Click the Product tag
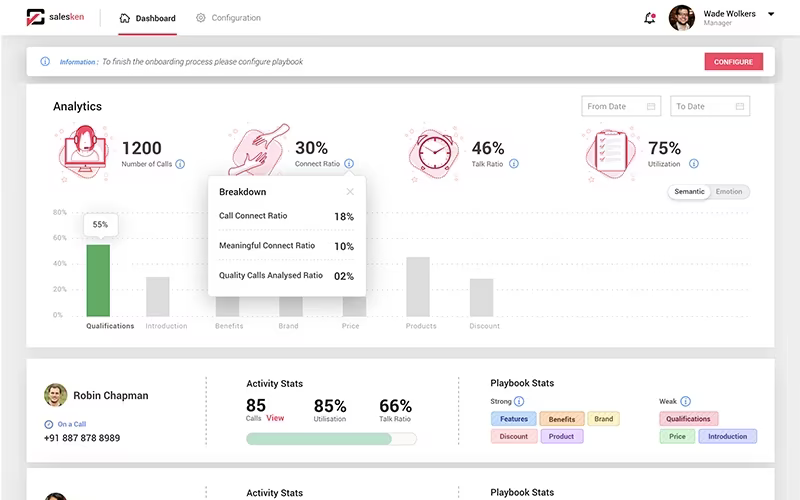 (561, 437)
